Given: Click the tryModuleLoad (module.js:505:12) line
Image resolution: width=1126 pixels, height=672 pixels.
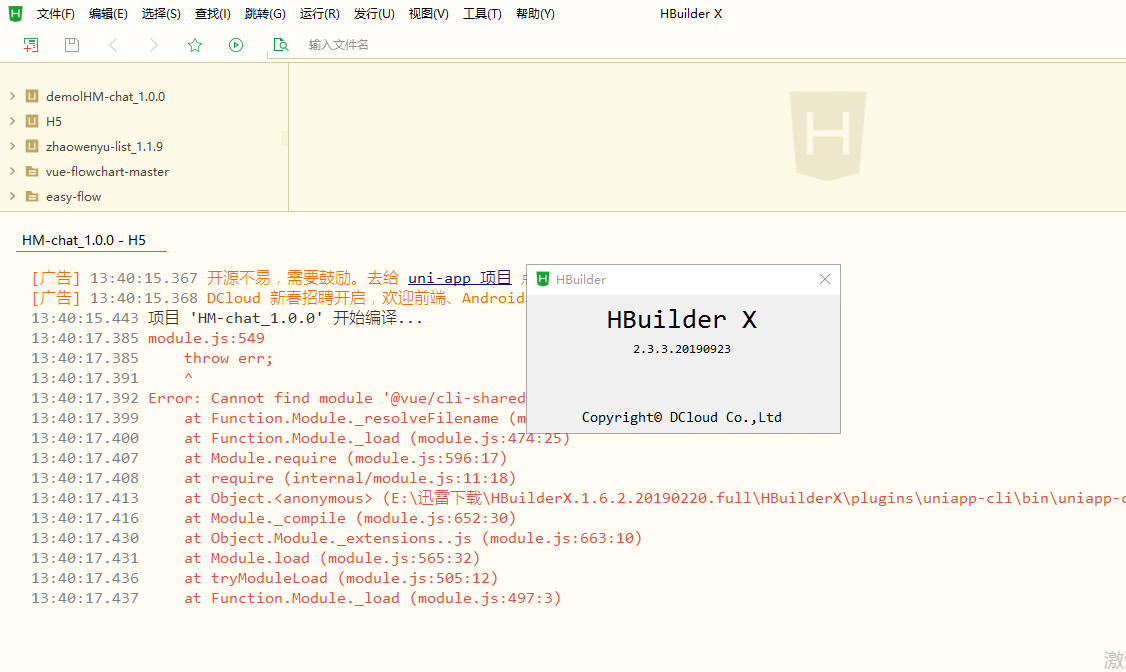Looking at the screenshot, I should tap(341, 579).
